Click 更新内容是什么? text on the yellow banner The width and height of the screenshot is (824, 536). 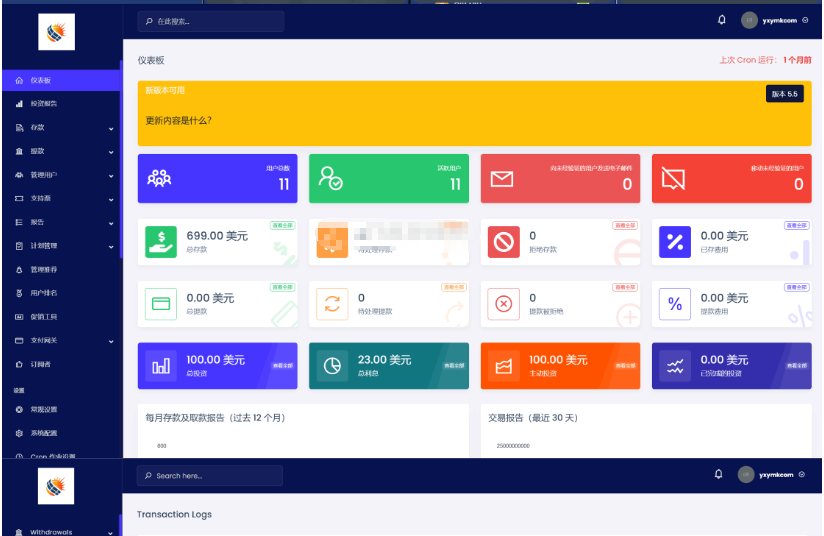[178, 121]
